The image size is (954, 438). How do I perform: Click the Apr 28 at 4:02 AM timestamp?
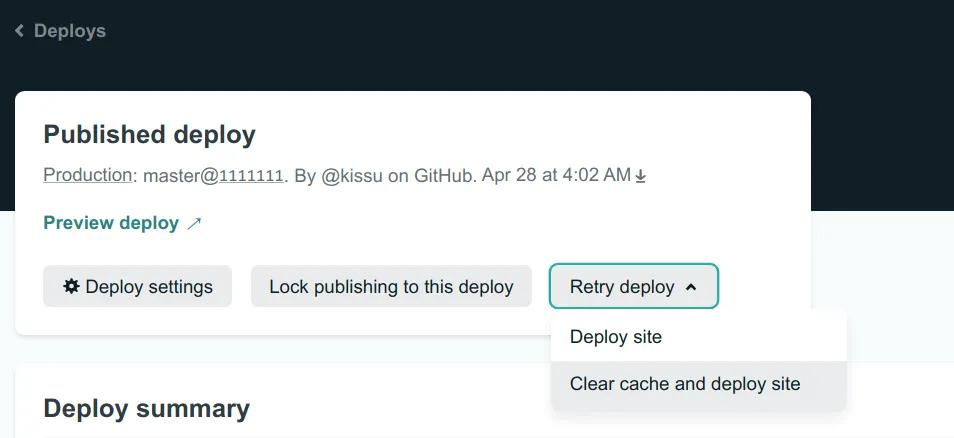click(556, 175)
